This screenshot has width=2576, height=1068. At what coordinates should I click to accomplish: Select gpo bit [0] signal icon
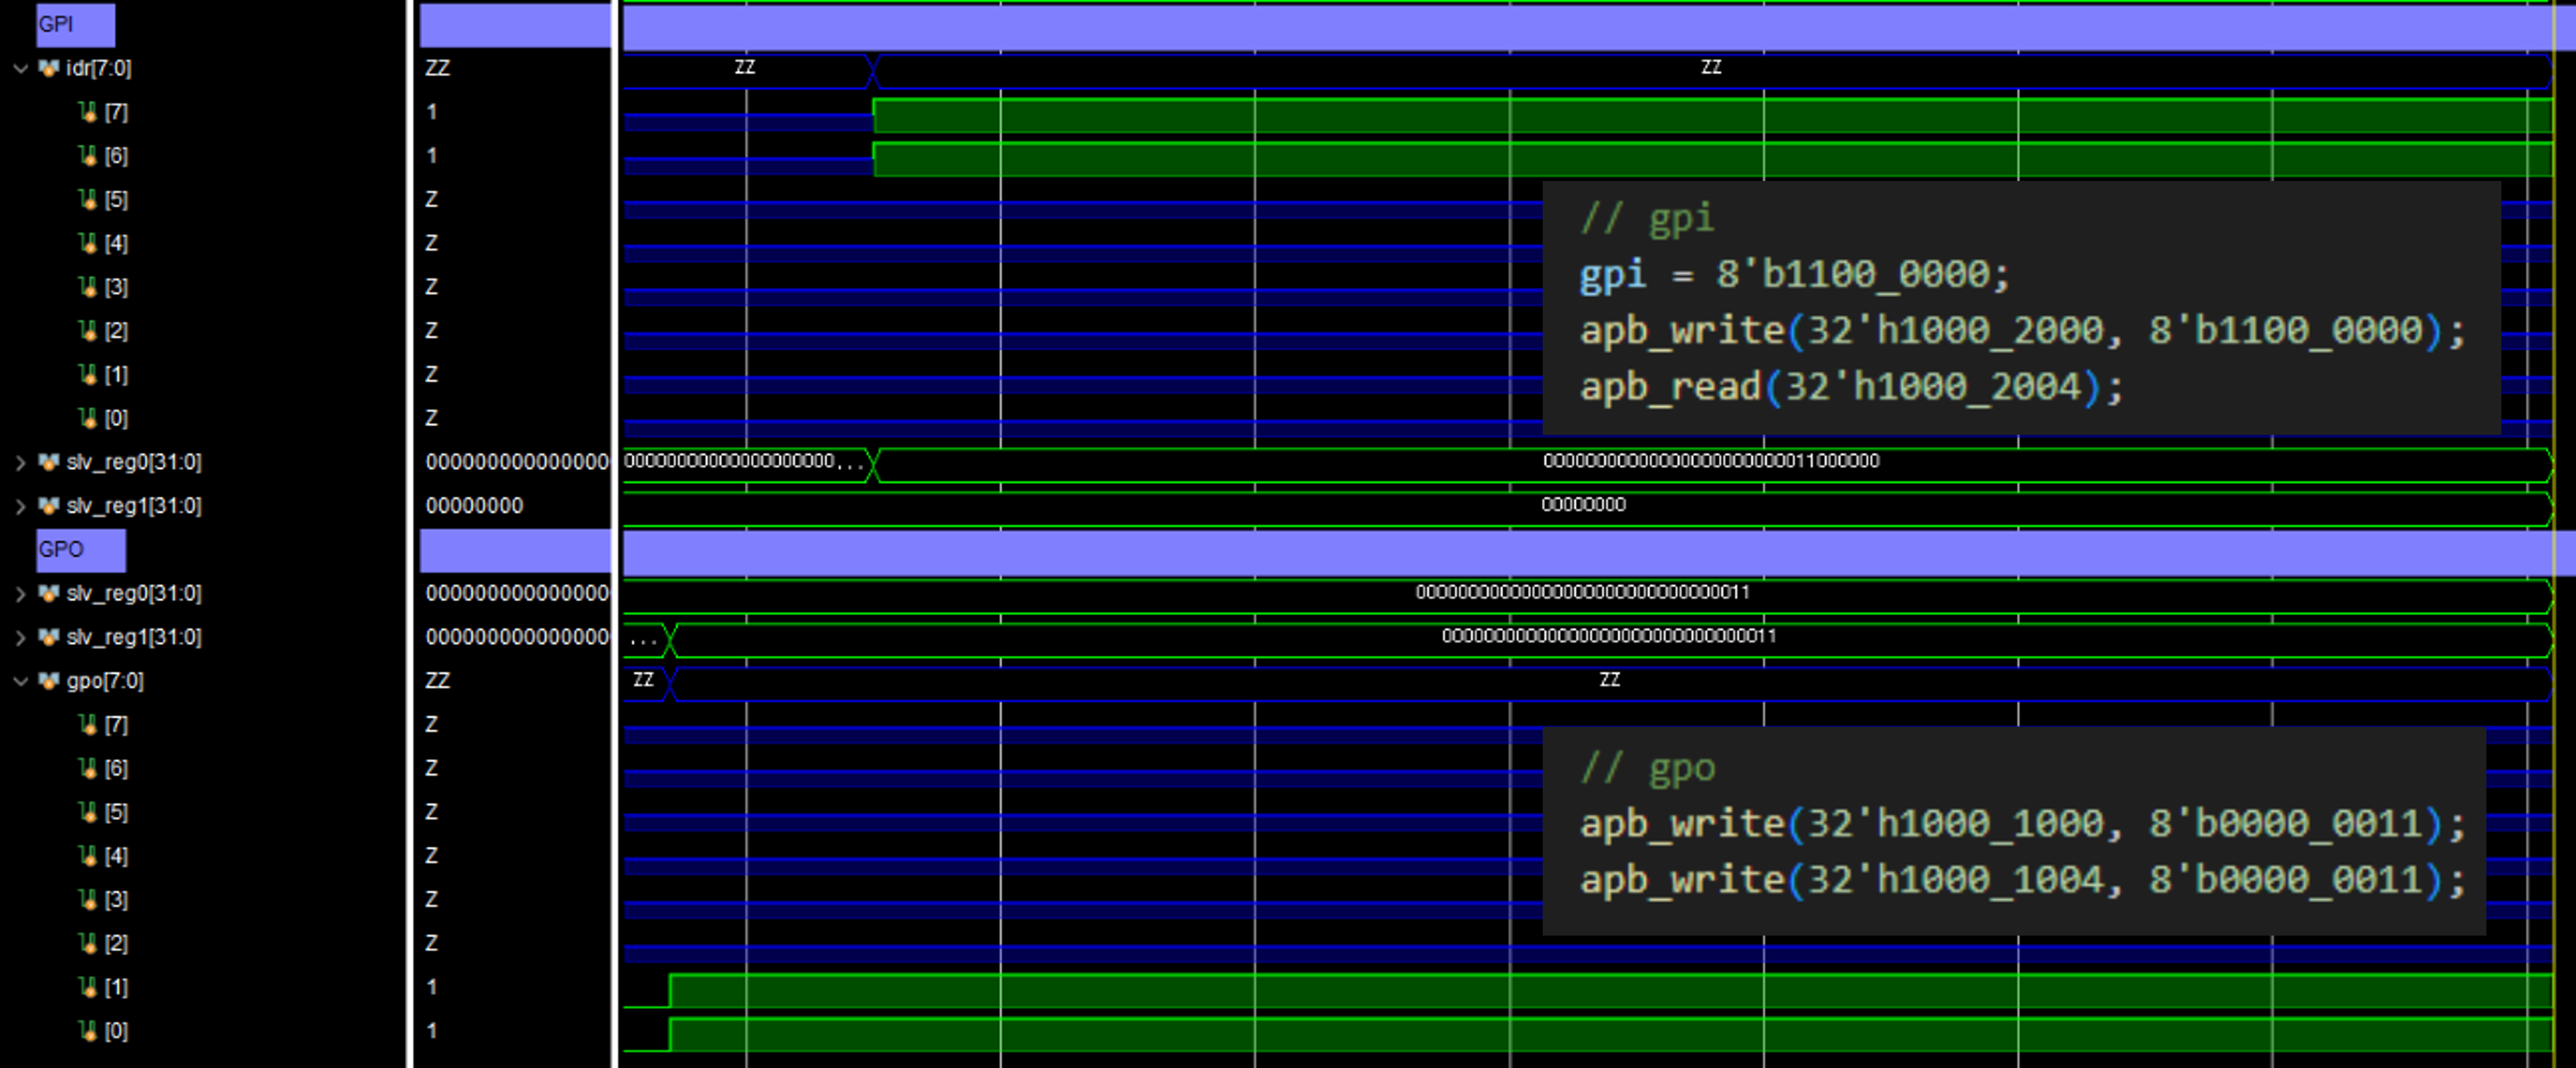88,1031
